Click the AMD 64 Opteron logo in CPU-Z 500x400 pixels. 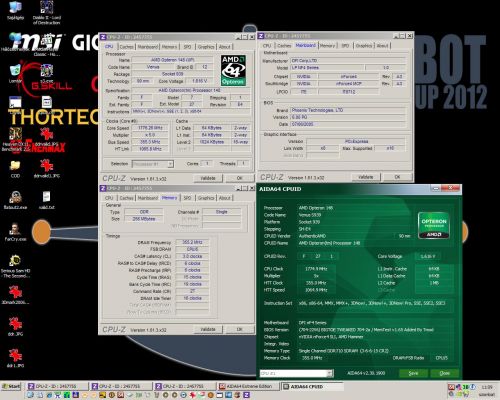coord(233,70)
